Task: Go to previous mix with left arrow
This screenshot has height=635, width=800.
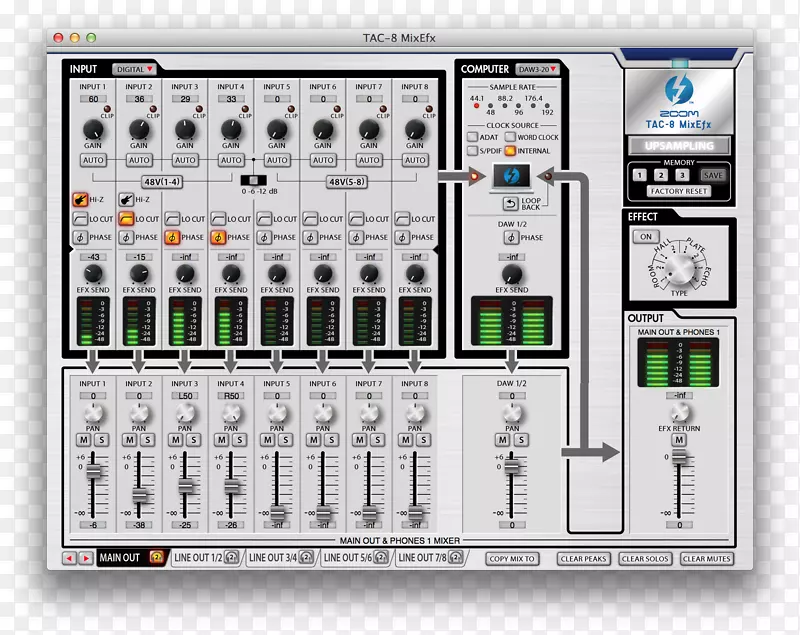Action: [70, 558]
